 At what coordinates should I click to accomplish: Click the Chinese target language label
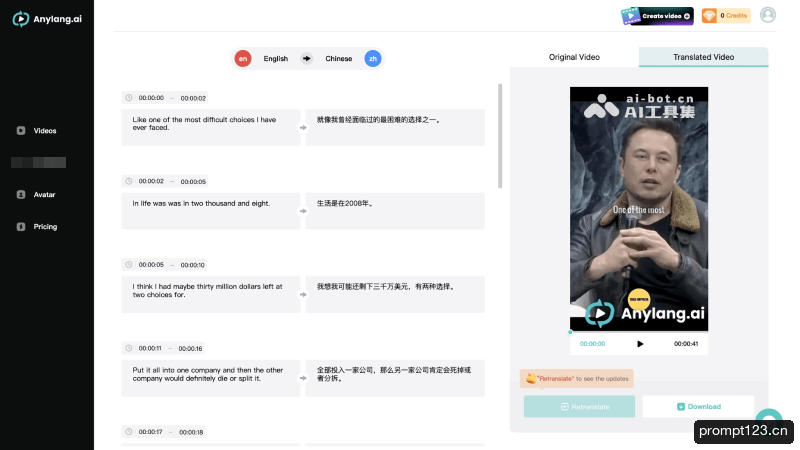tap(339, 59)
